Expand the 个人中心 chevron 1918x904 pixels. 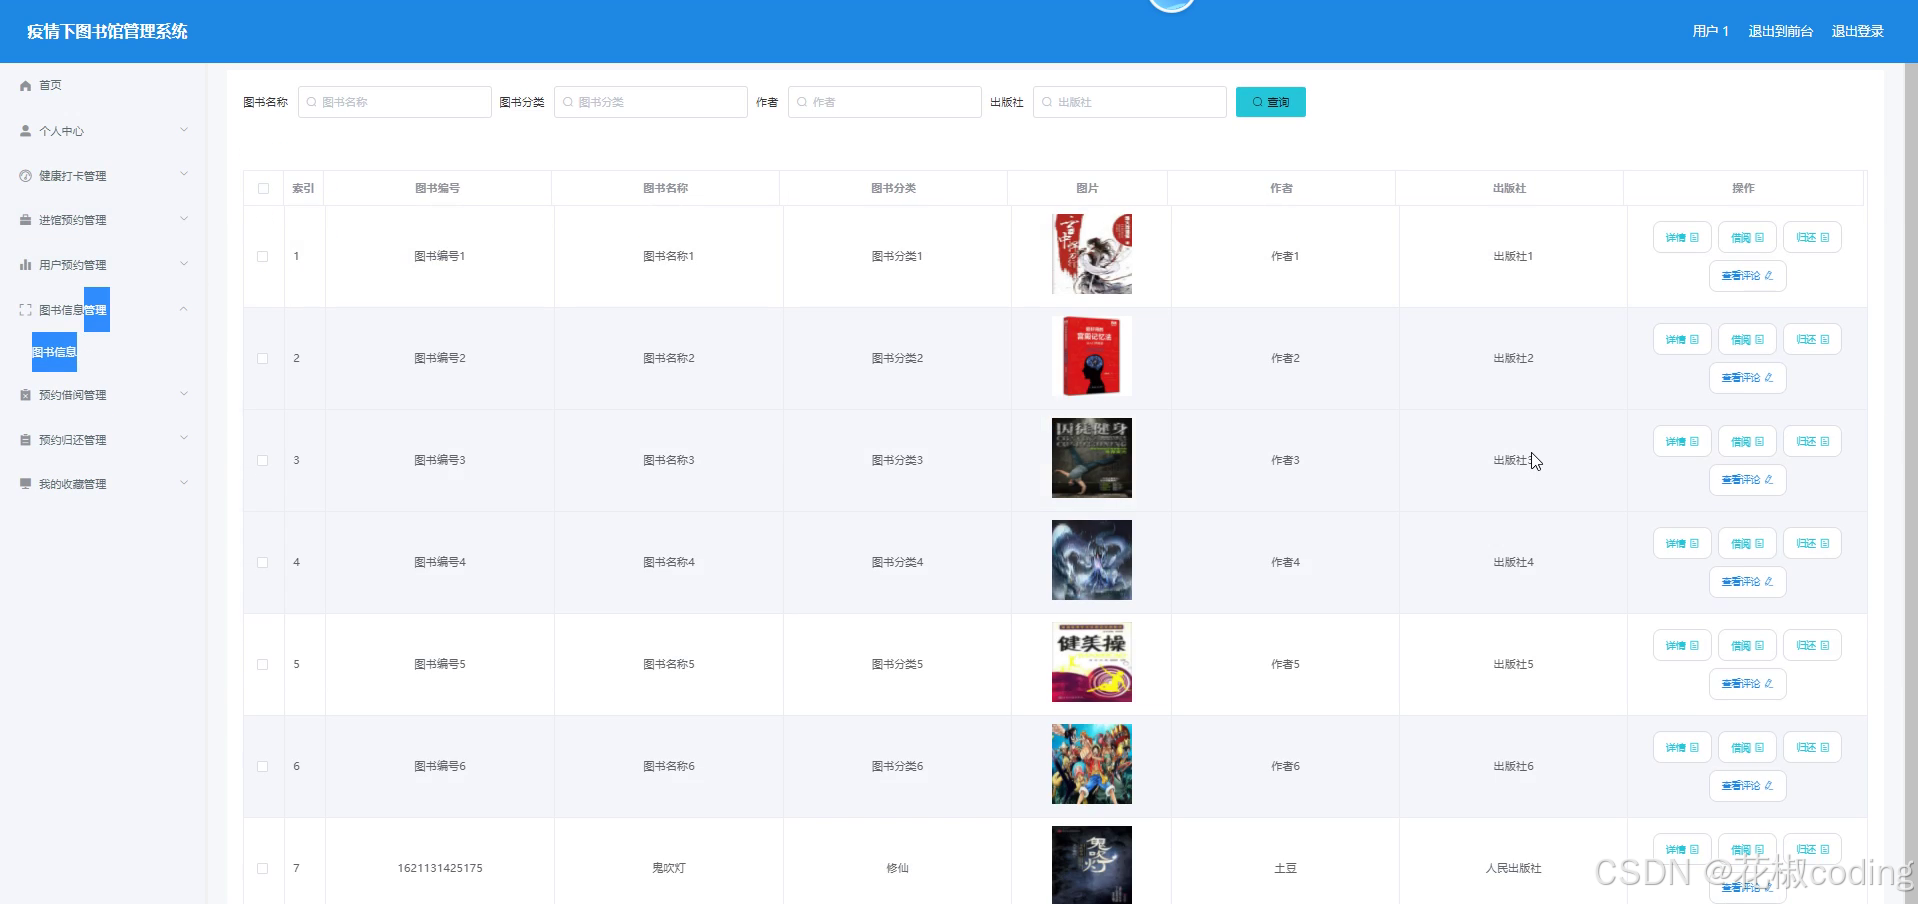(184, 130)
